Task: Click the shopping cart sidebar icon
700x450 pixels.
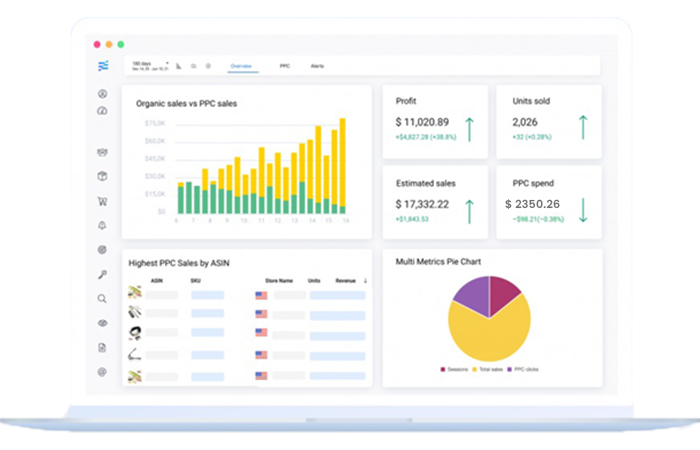Action: (x=102, y=201)
